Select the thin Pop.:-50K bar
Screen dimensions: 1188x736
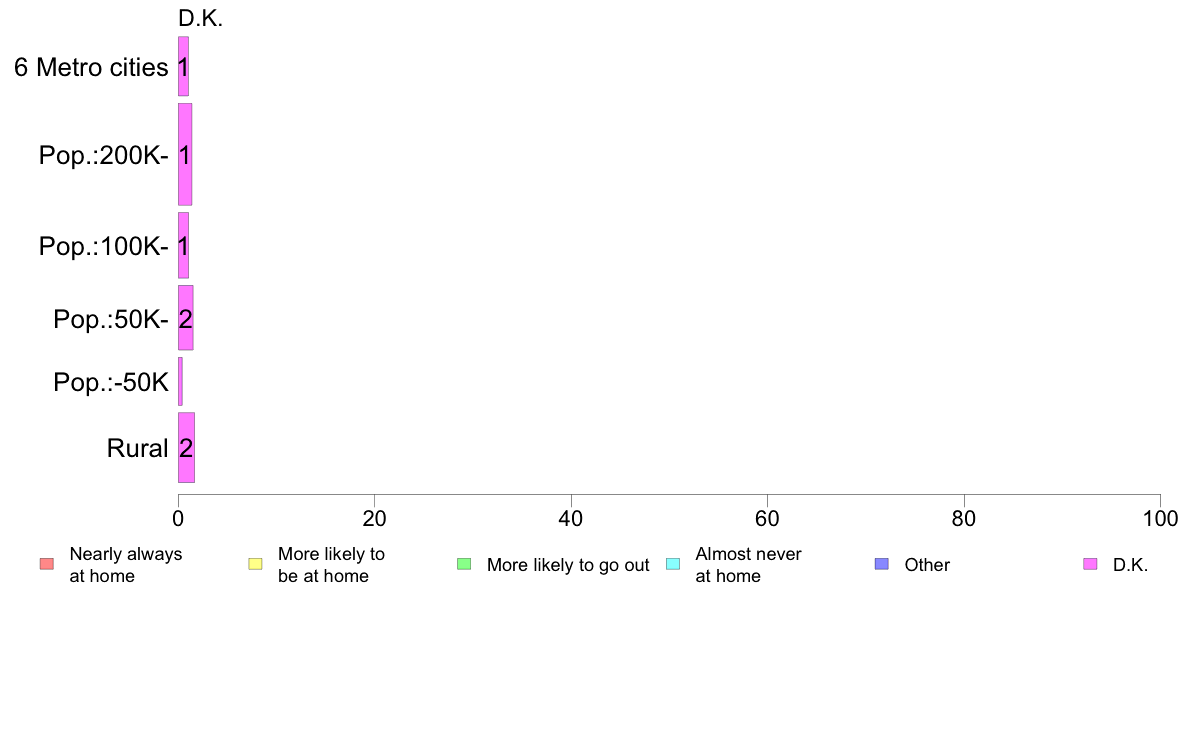(x=180, y=381)
